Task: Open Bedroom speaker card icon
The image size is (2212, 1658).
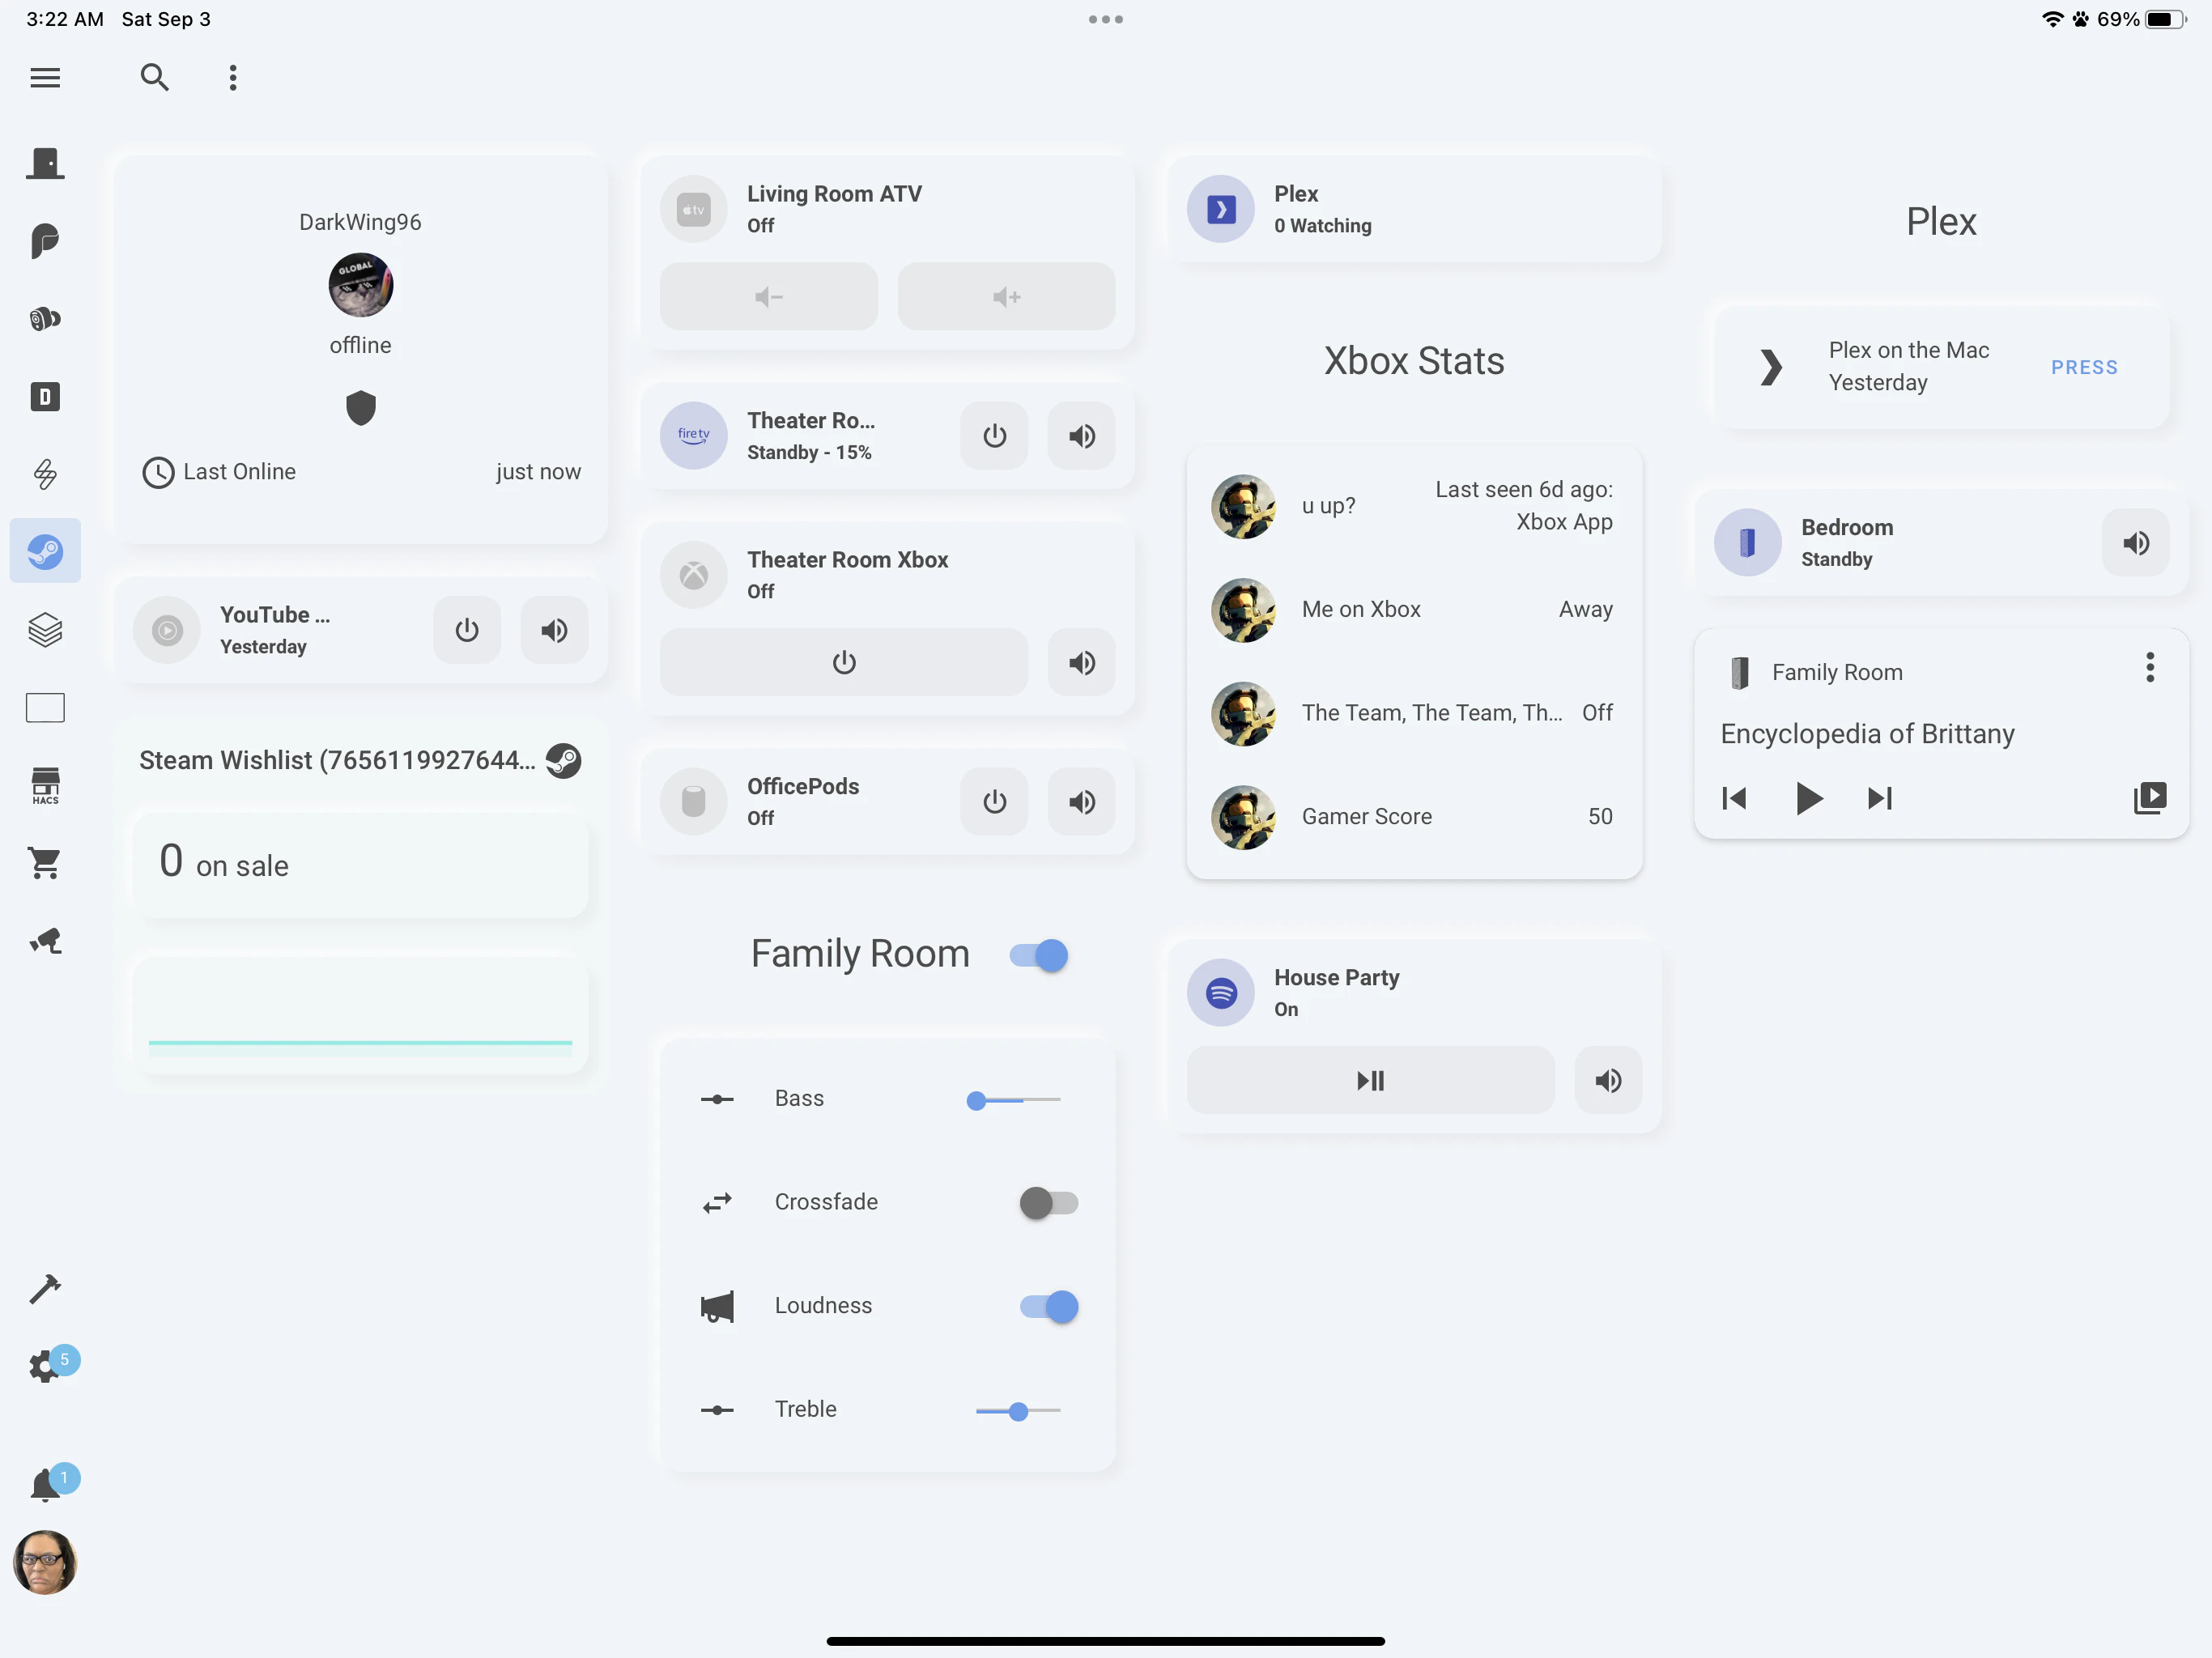Action: (x=1747, y=543)
